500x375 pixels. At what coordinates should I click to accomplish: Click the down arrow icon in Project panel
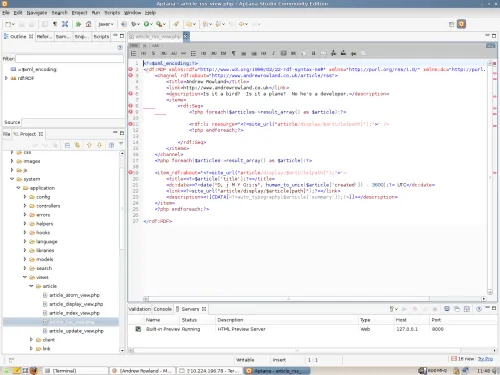coord(99,145)
